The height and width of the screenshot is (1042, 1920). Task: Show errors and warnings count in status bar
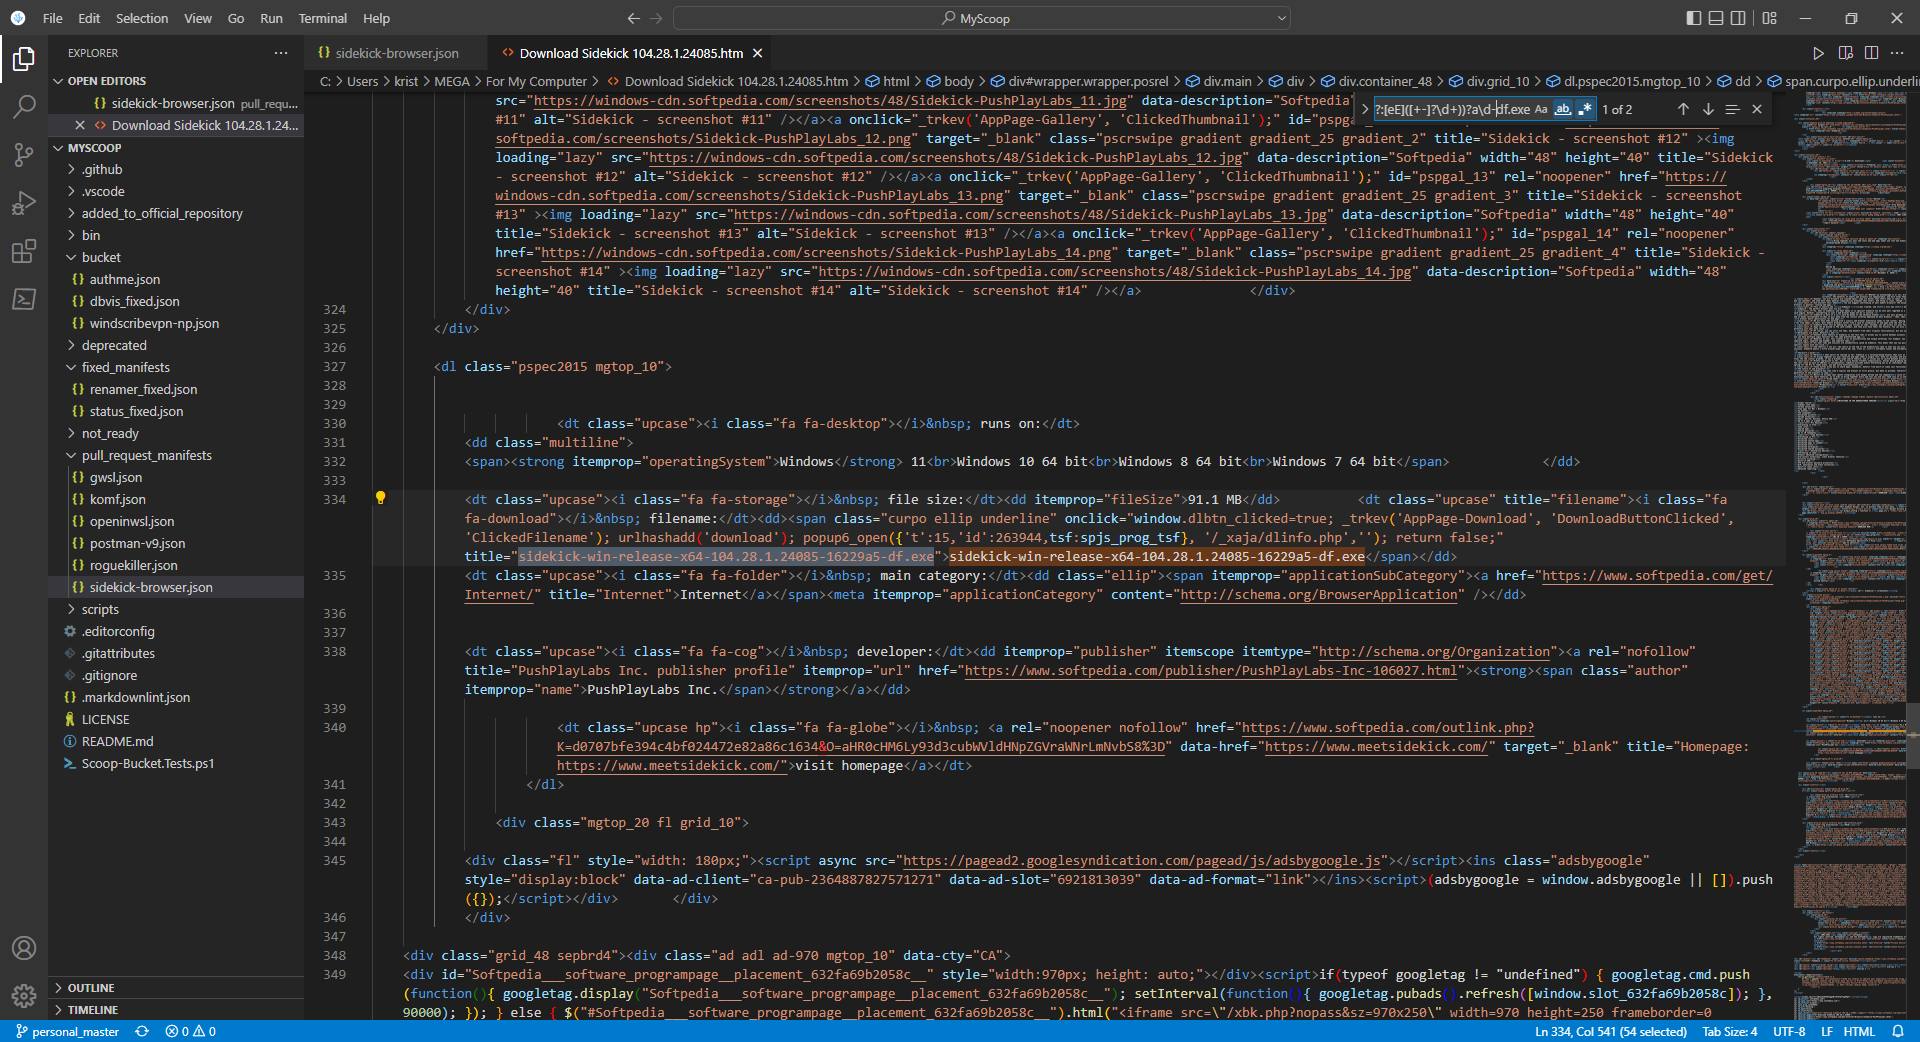(191, 1031)
